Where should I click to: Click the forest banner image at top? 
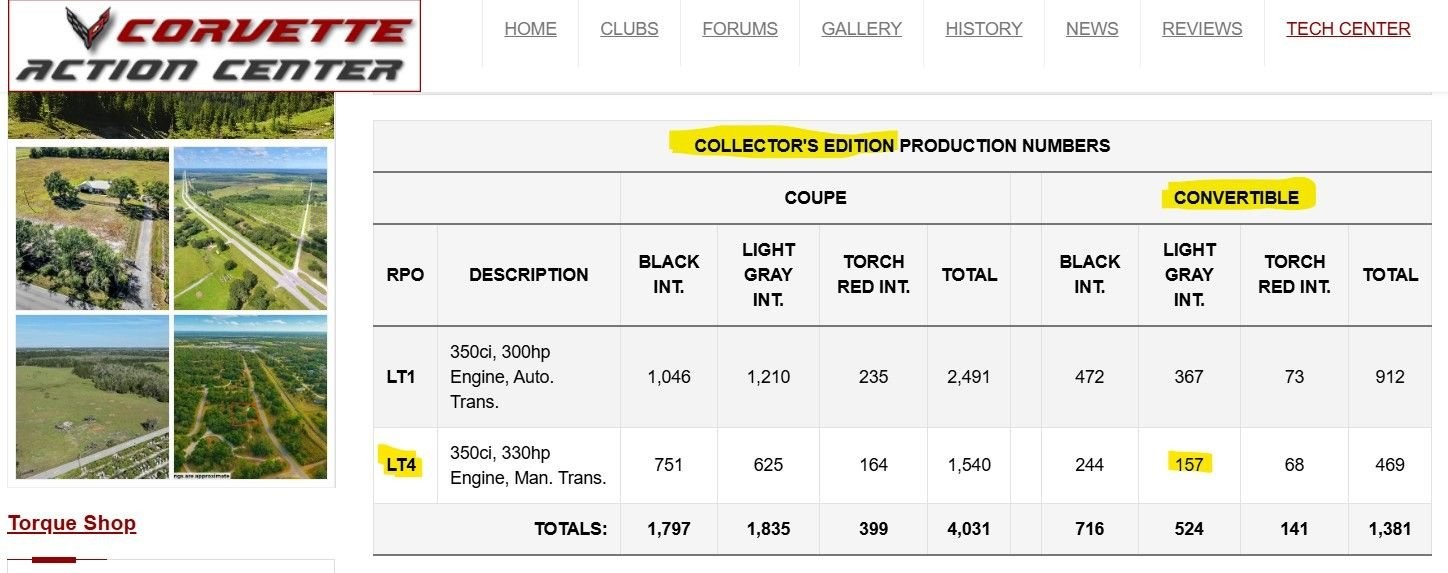click(170, 115)
